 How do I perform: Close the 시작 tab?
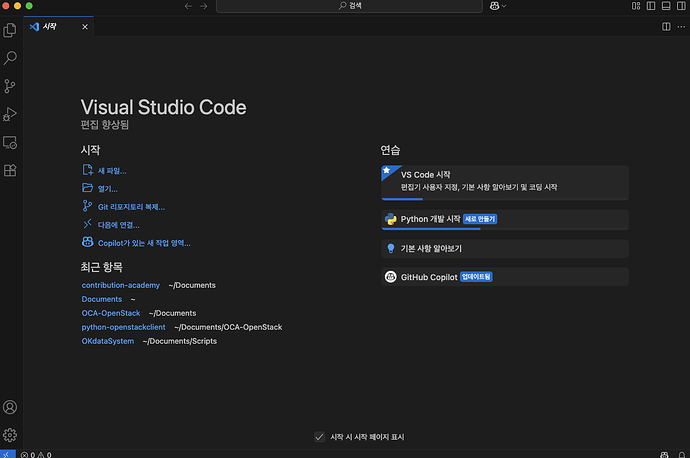point(85,27)
